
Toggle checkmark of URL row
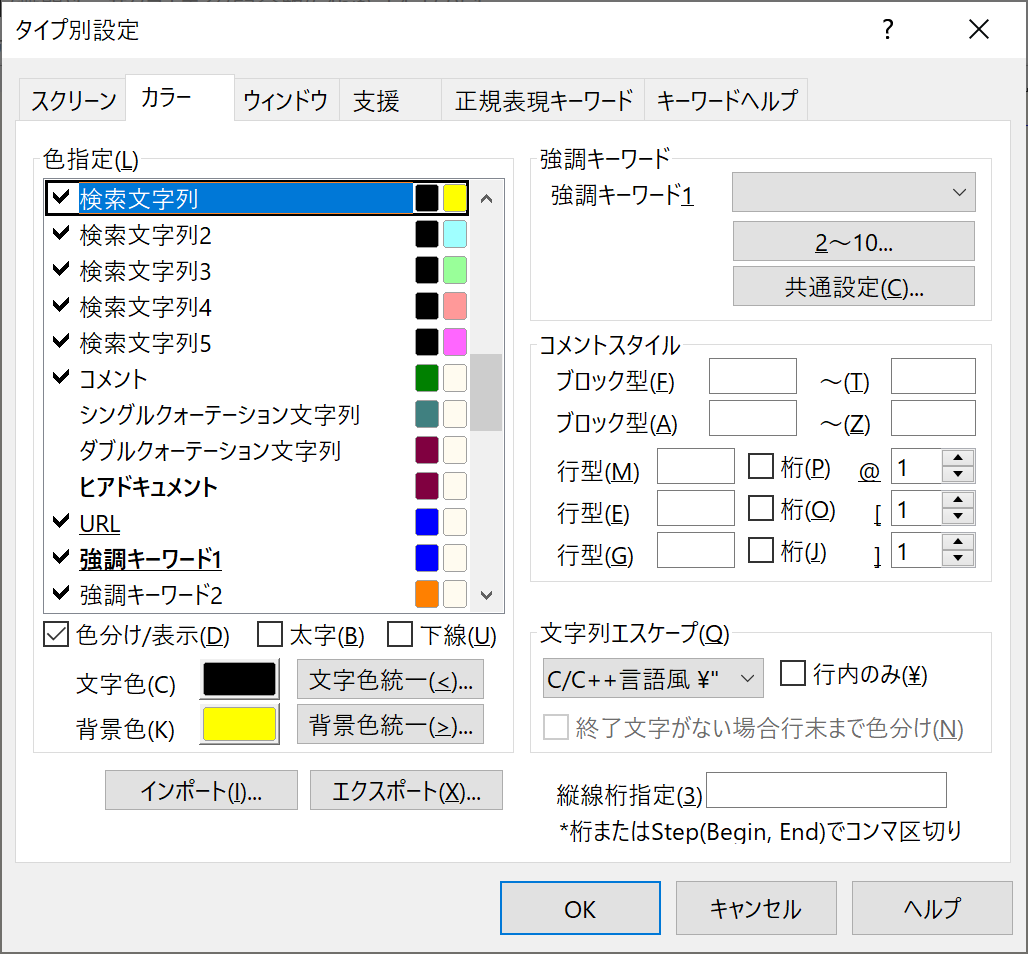(x=61, y=521)
